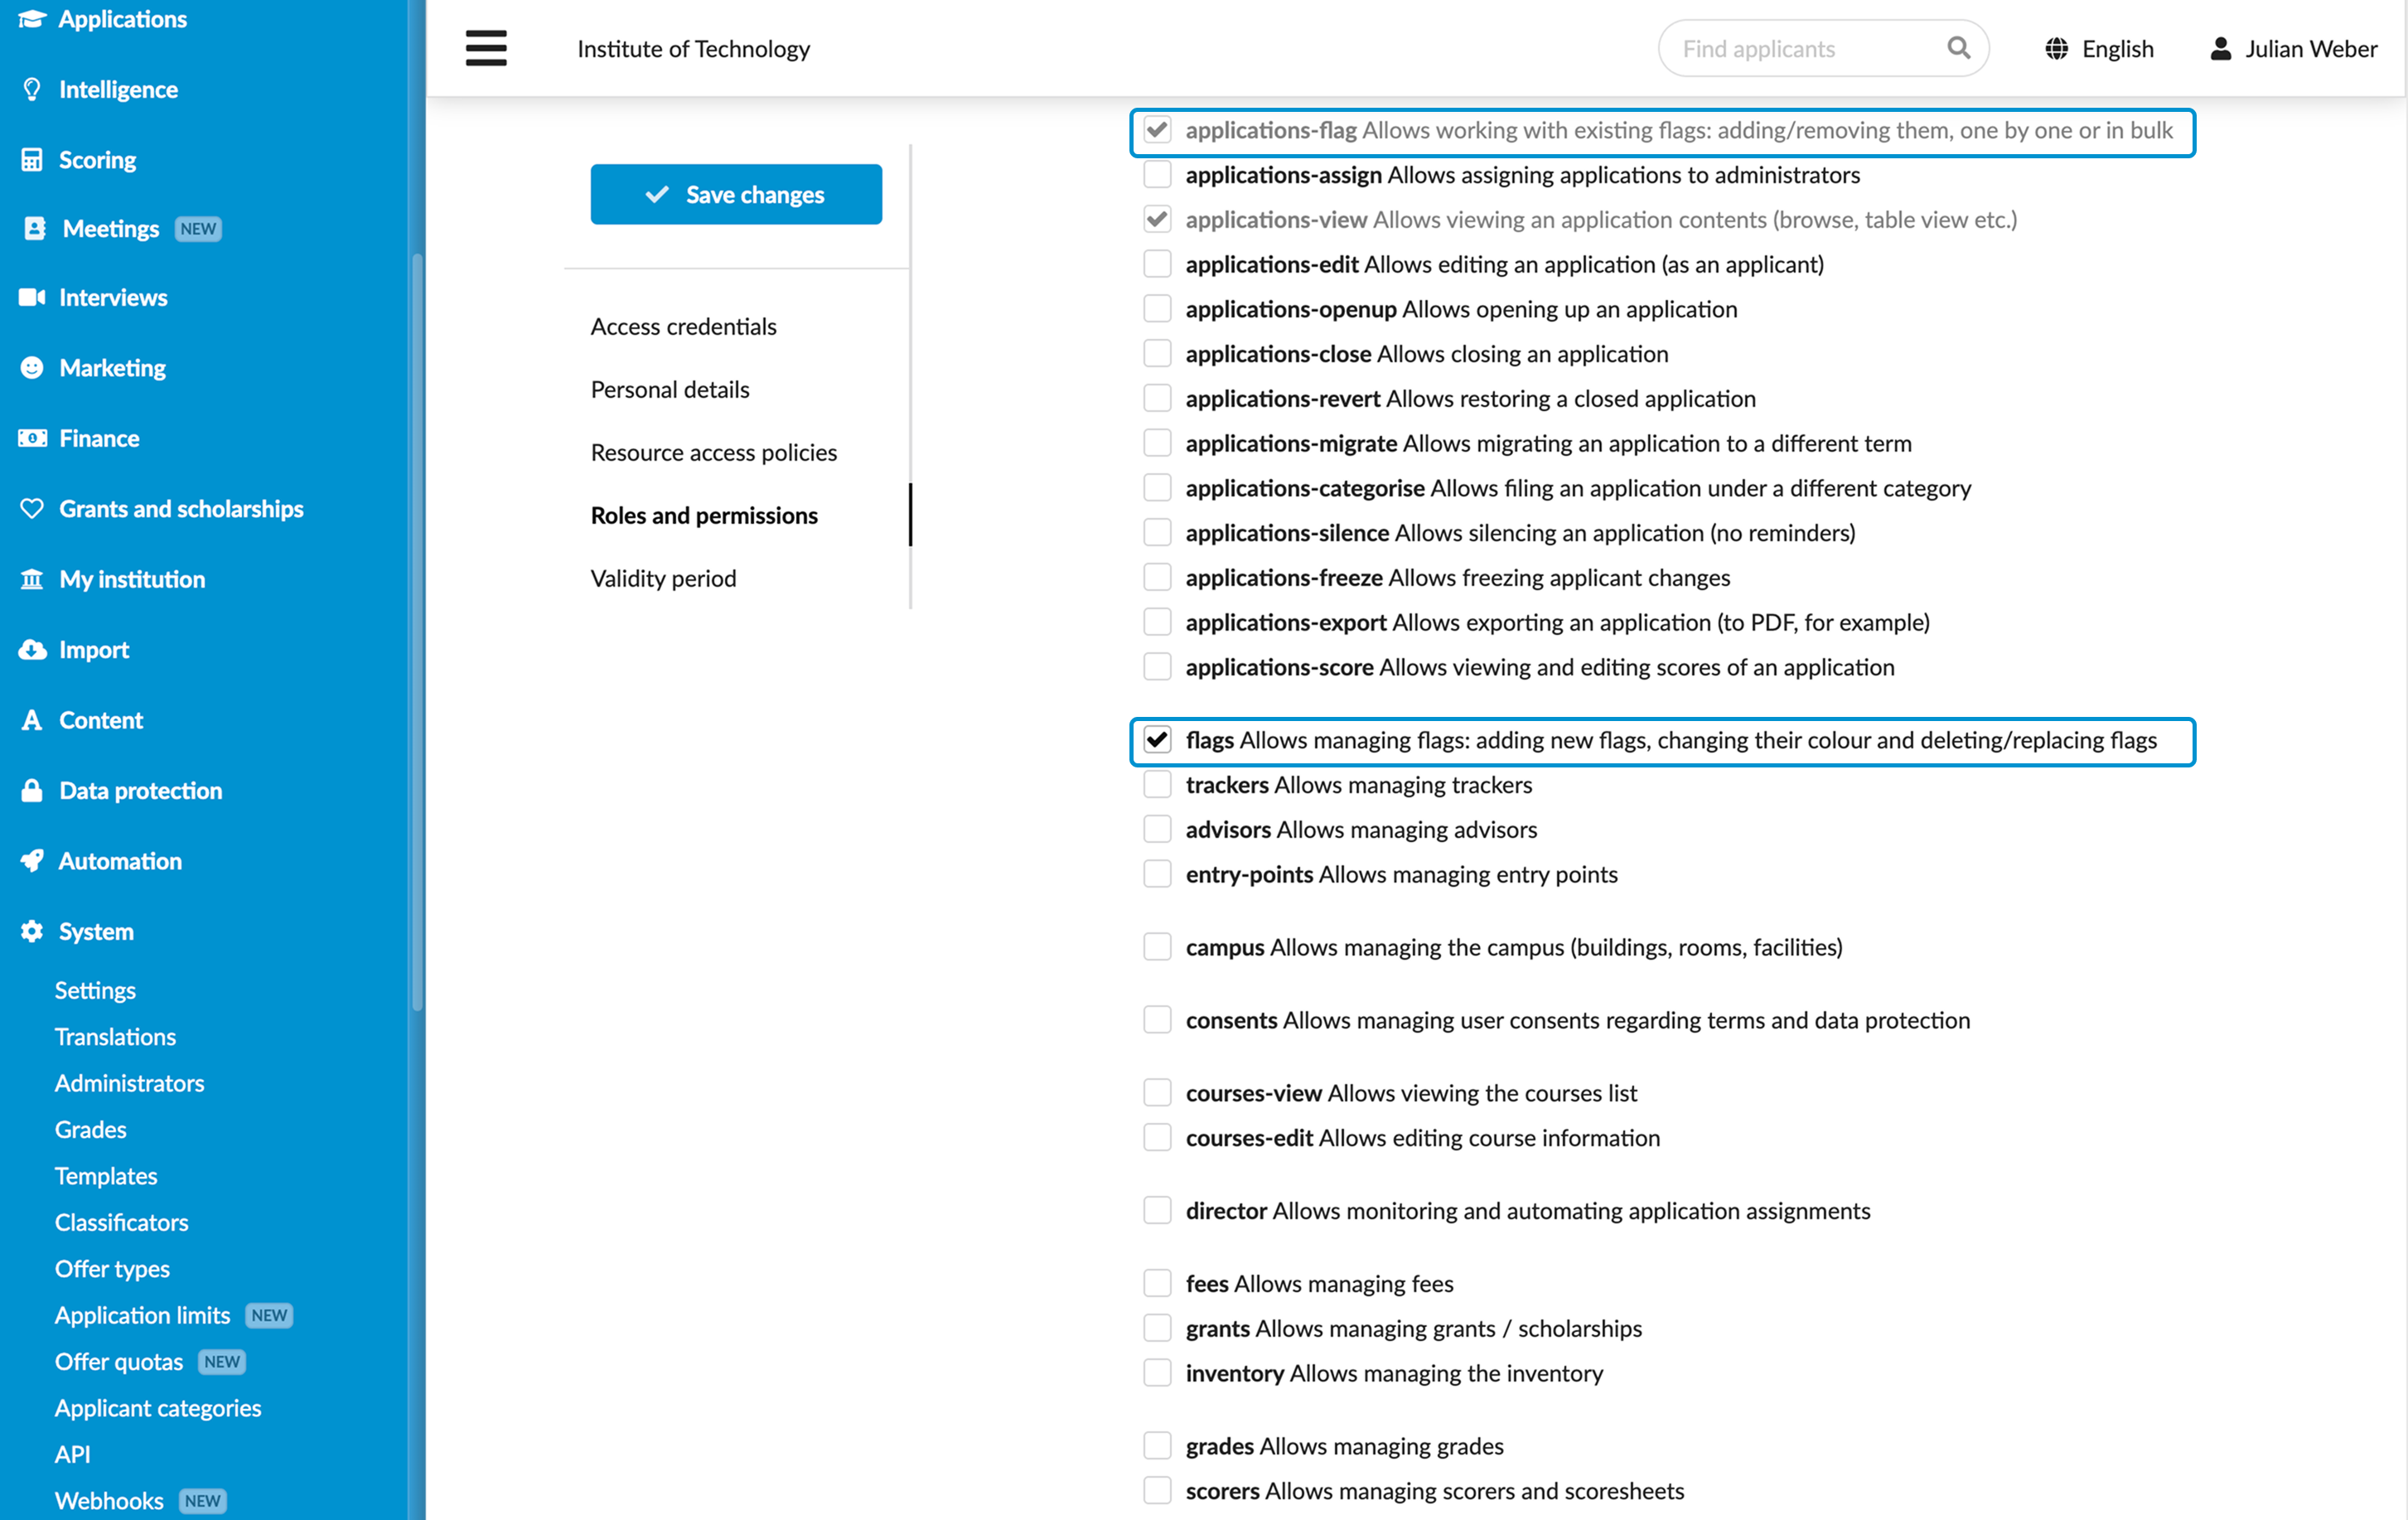Check the scorers permission checkbox
This screenshot has width=2408, height=1520.
(x=1157, y=1491)
